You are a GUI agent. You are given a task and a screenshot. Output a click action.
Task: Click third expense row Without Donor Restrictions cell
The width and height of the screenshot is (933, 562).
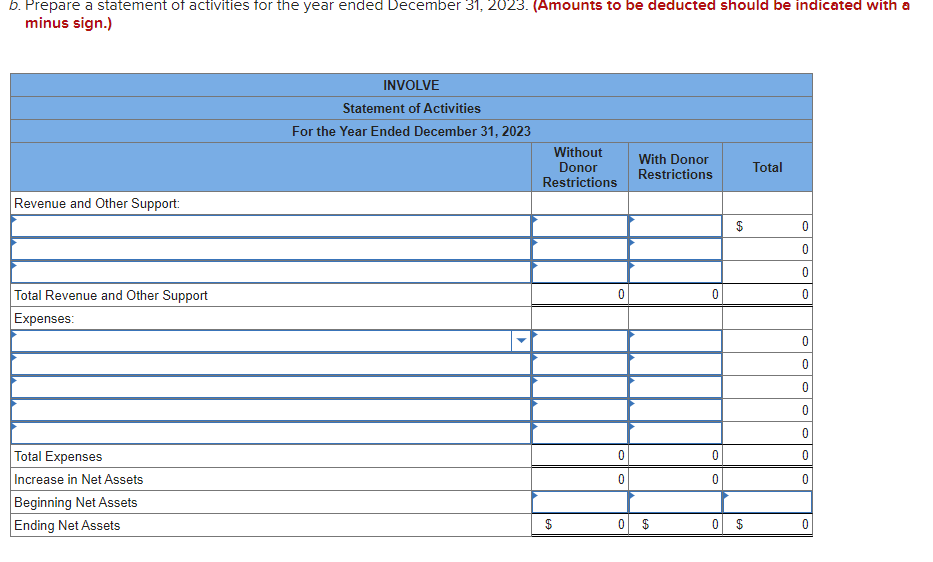coord(580,387)
